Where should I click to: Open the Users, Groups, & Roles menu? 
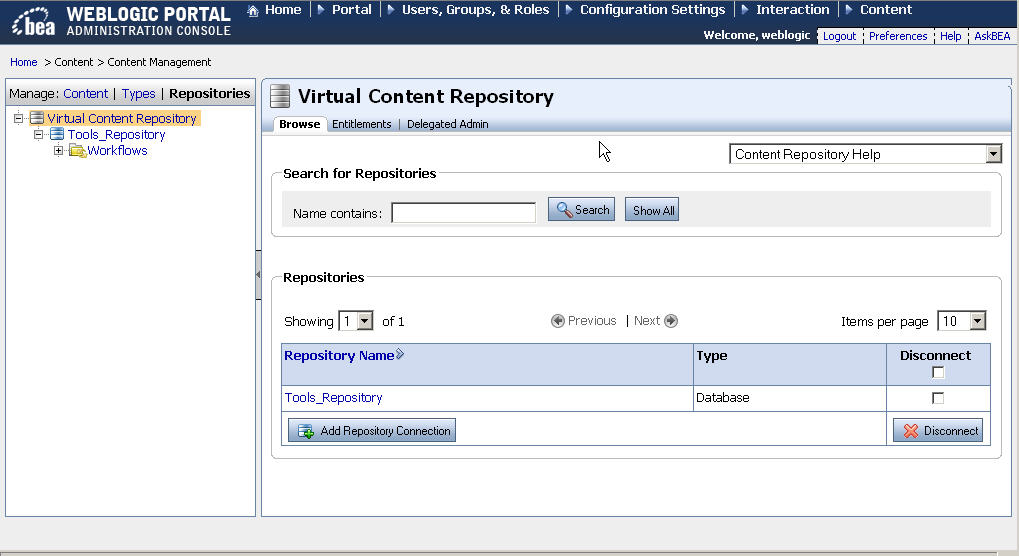[x=475, y=10]
